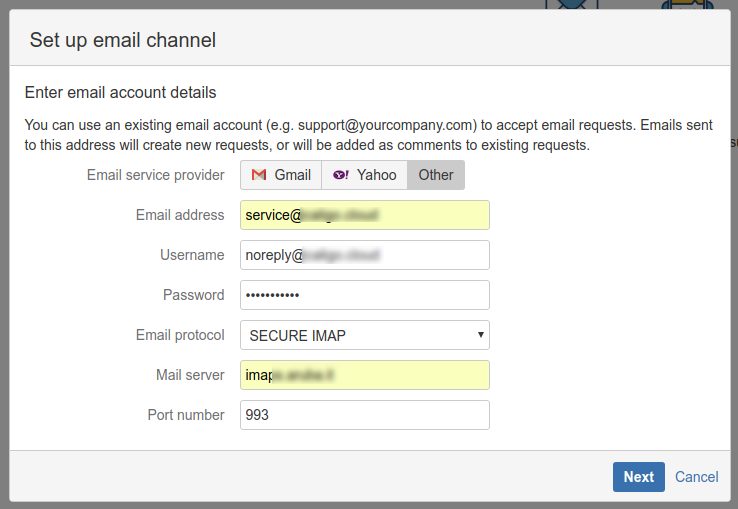Focus the Email address input field
The height and width of the screenshot is (509, 738).
pyautogui.click(x=364, y=215)
